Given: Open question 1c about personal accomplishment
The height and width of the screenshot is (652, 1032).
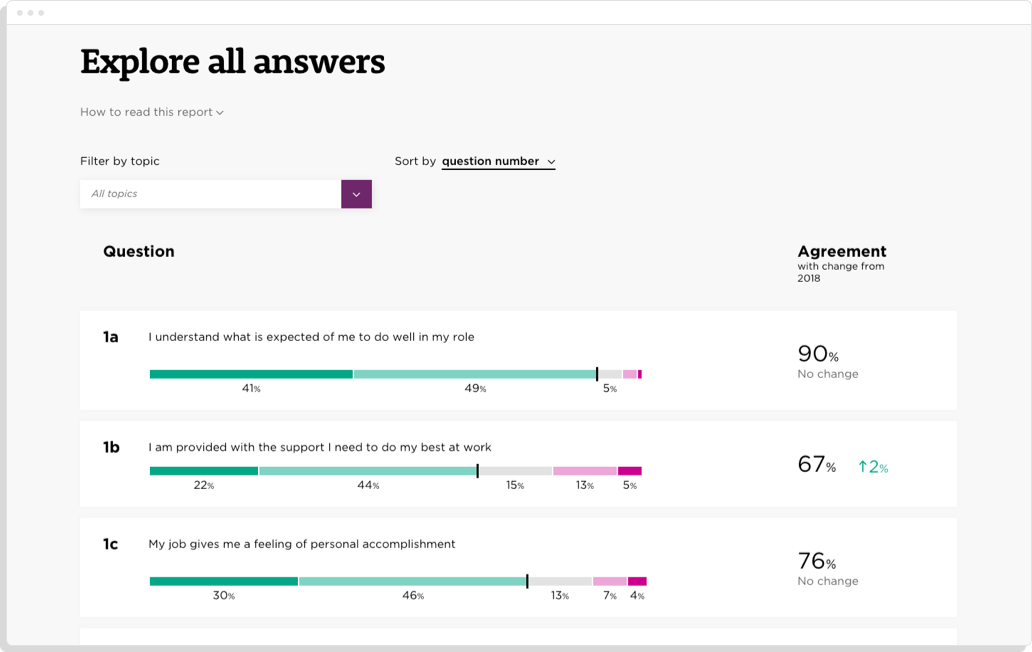Looking at the screenshot, I should tap(302, 544).
